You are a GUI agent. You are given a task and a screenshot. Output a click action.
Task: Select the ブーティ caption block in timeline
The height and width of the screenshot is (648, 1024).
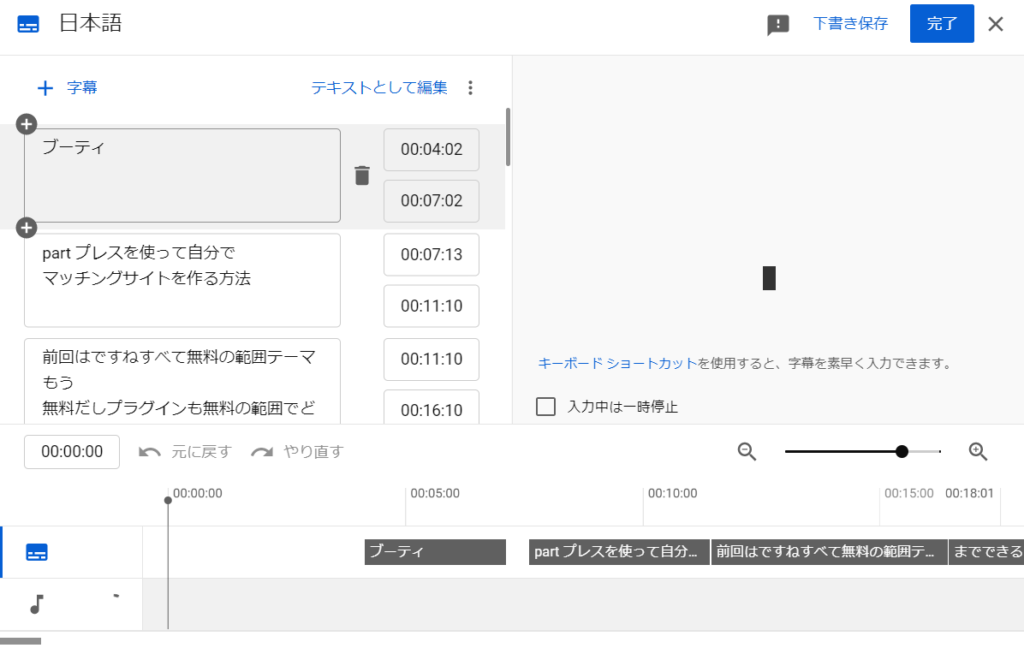pos(435,552)
